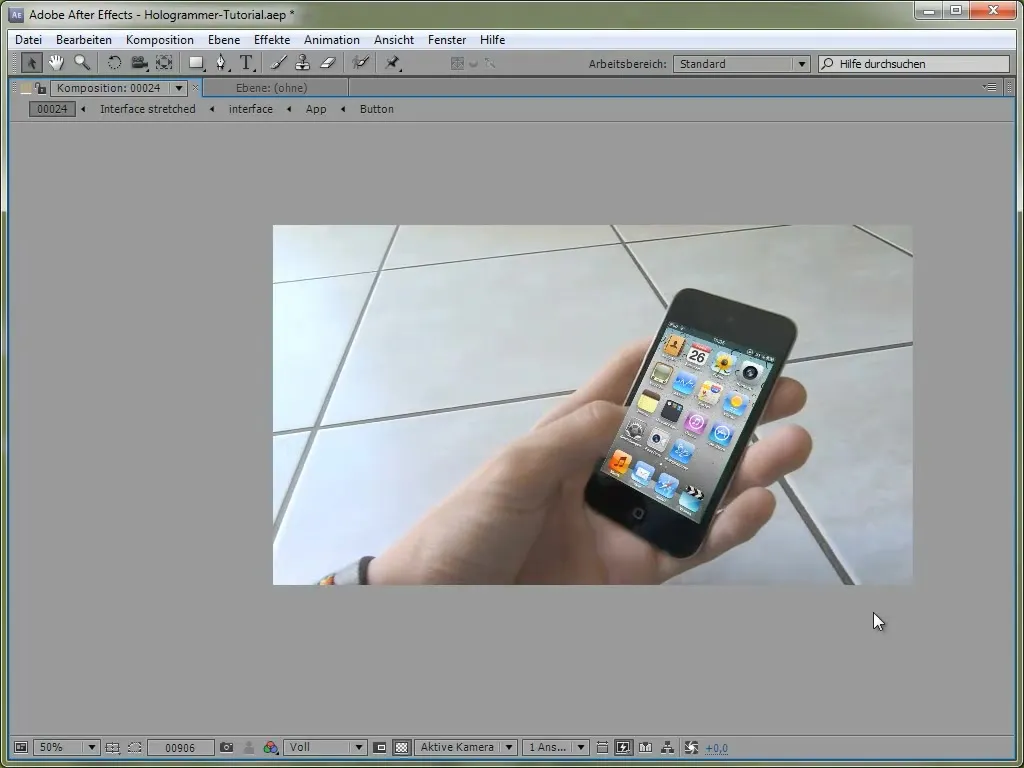The width and height of the screenshot is (1024, 768).
Task: Click the world axis mode icon
Action: [473, 63]
